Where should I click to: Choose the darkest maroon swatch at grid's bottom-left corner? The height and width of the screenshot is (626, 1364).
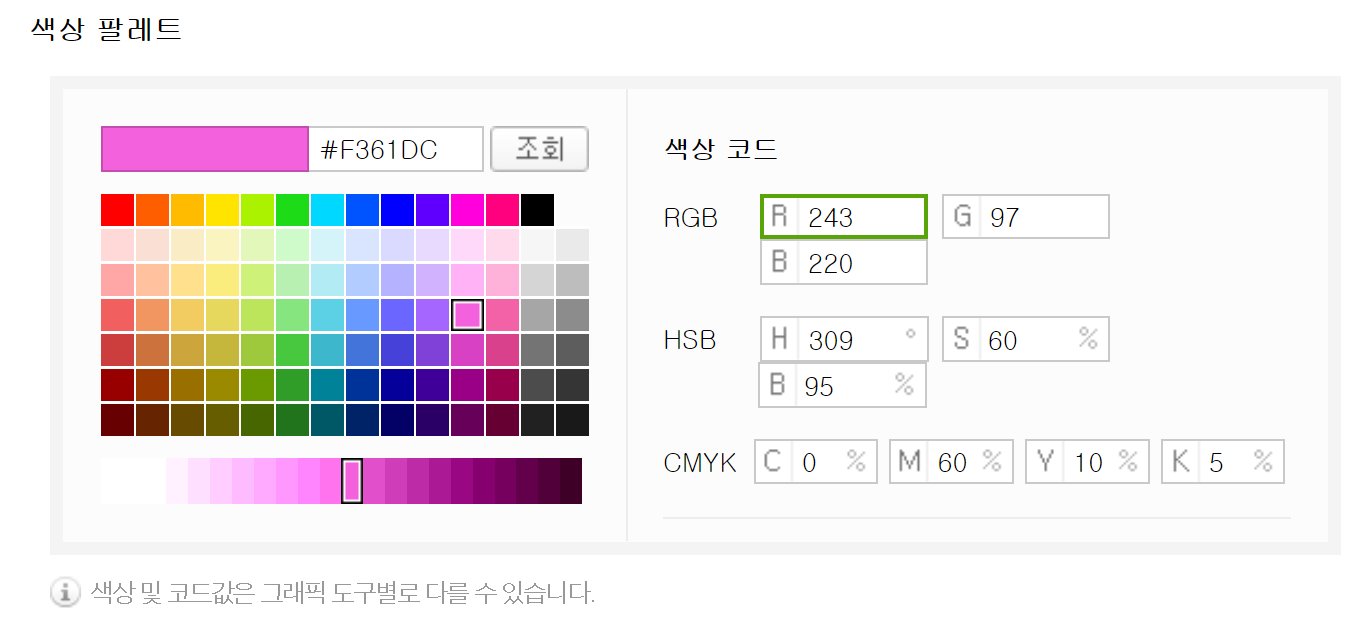pos(118,420)
